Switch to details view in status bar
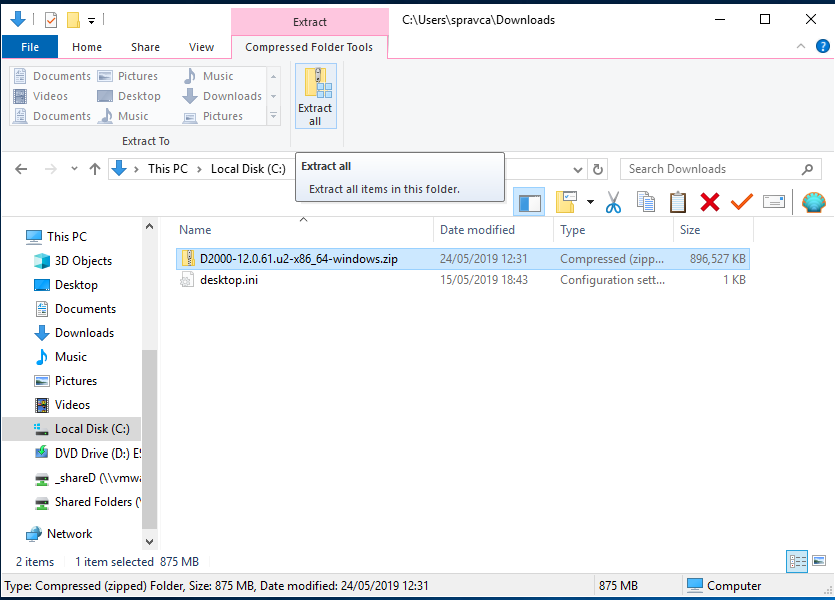Screen dimensions: 835x600 [798, 561]
